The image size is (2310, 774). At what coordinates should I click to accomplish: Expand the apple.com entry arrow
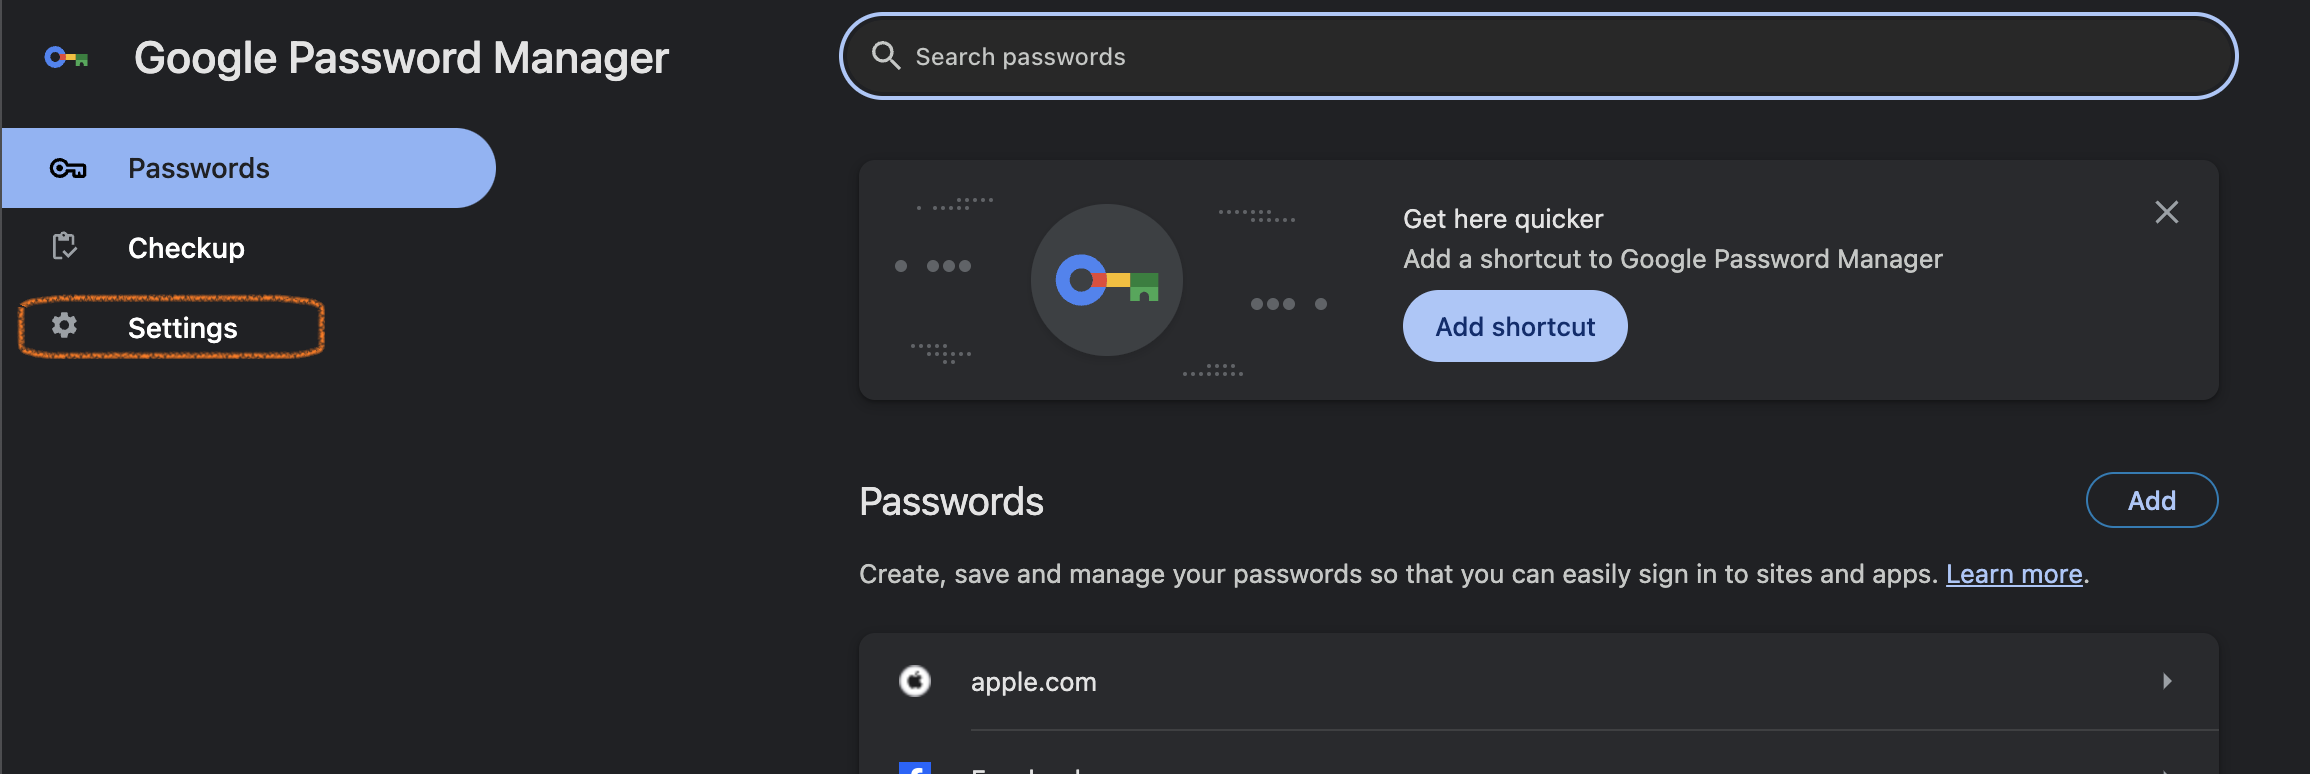2167,681
